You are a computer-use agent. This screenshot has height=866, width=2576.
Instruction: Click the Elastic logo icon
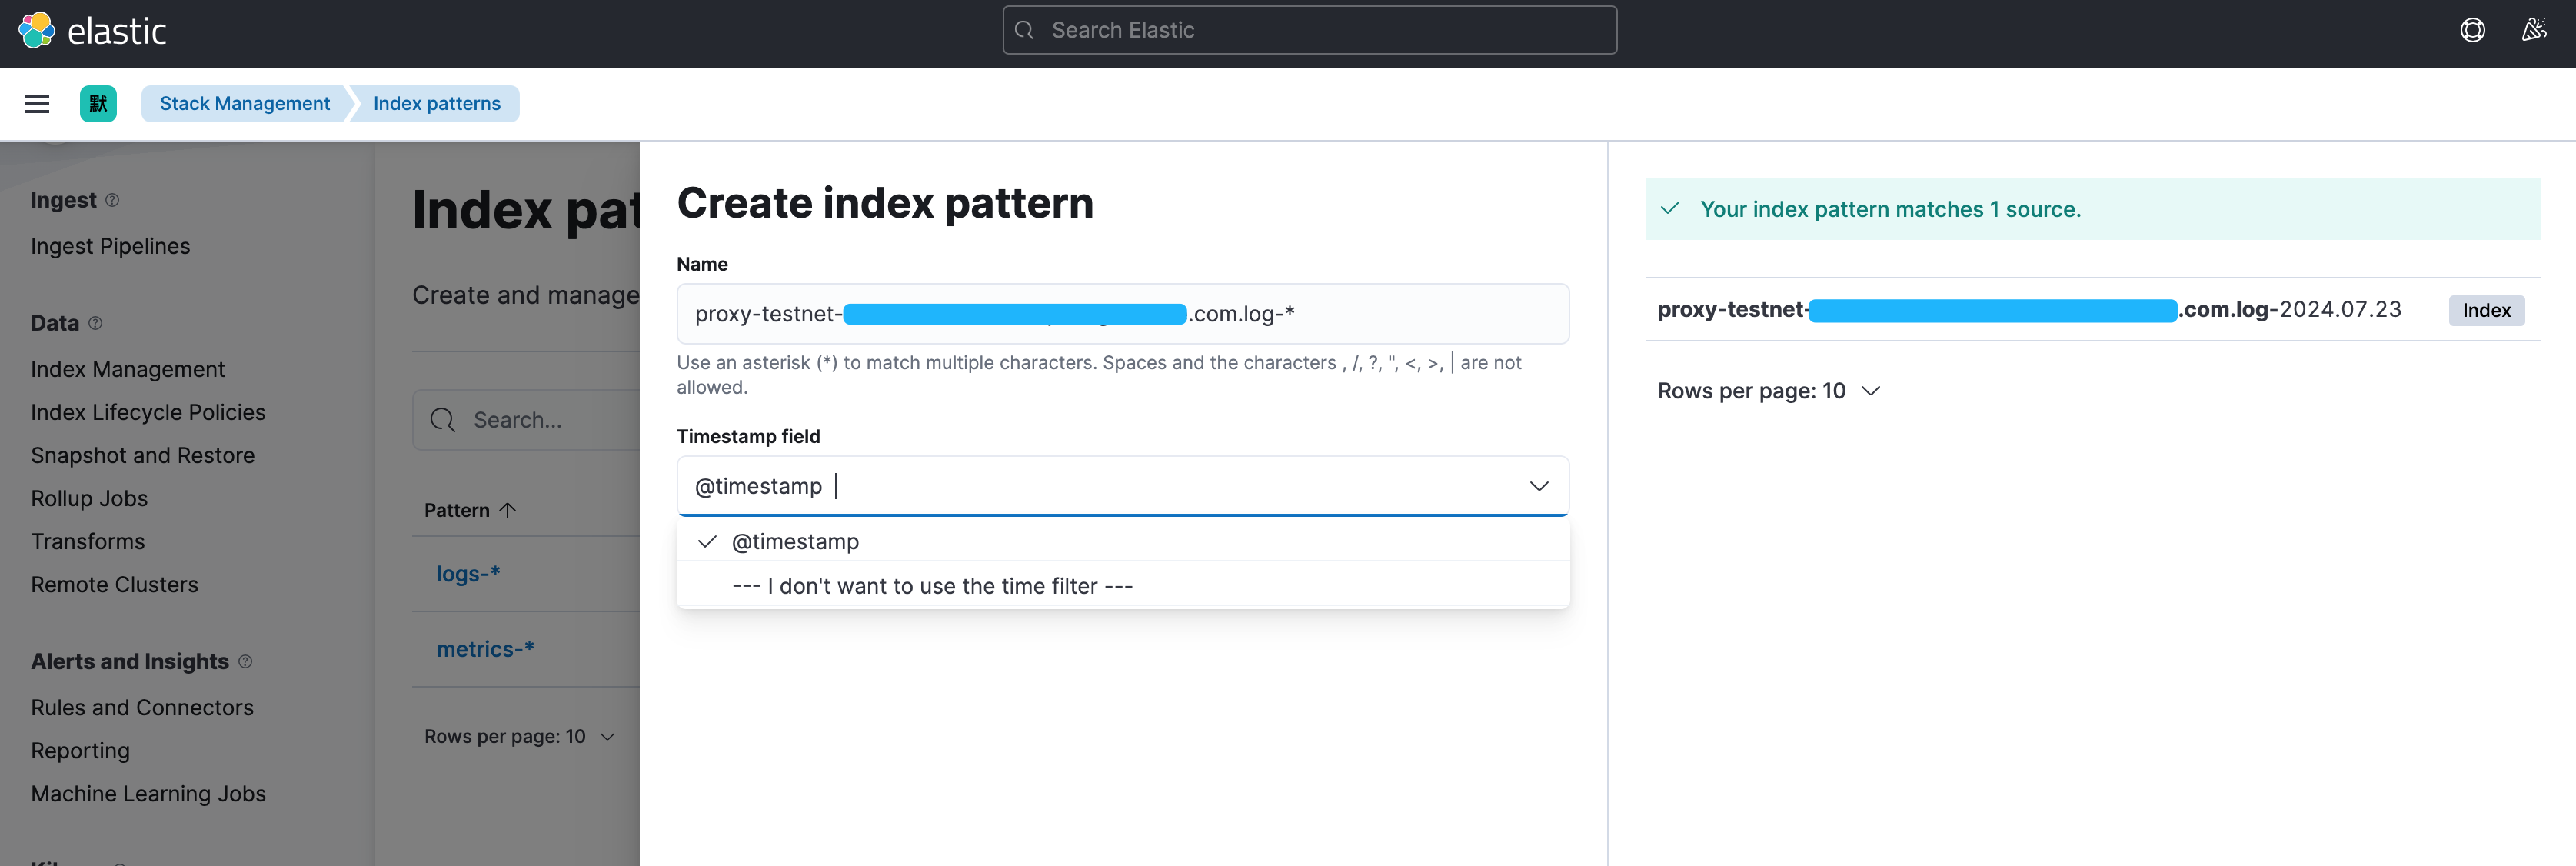[x=37, y=30]
